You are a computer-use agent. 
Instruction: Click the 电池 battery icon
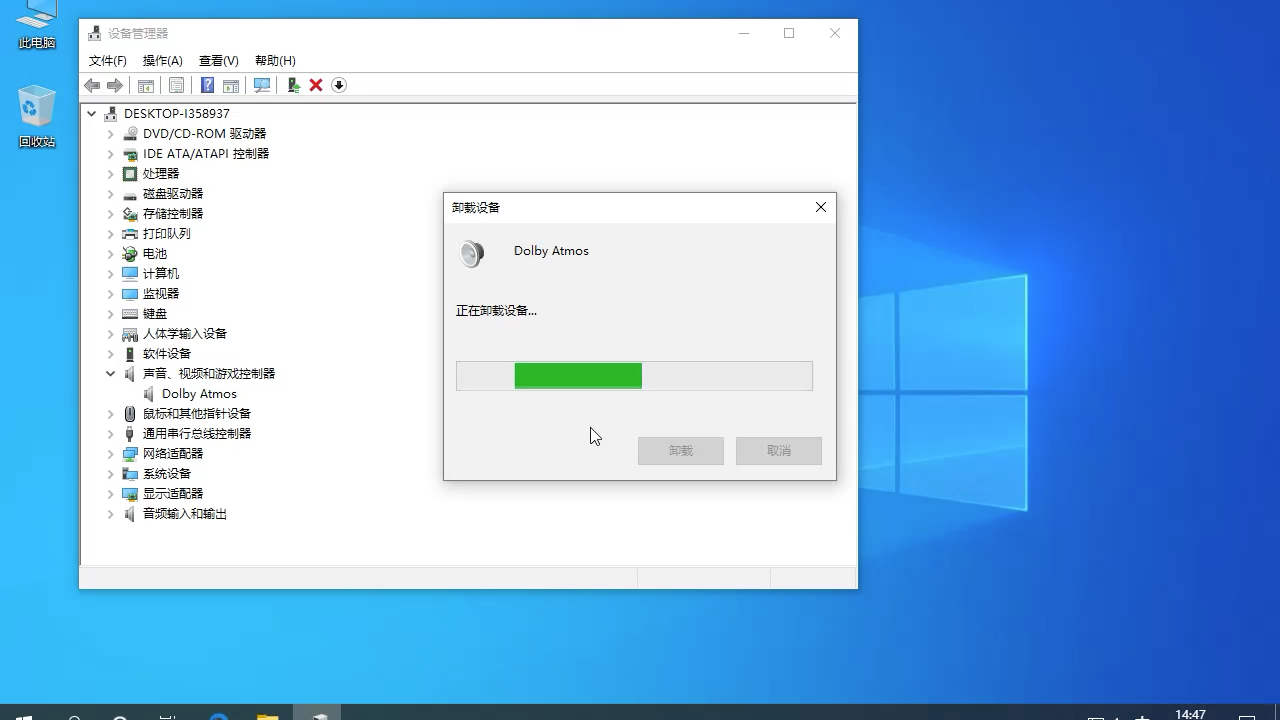[x=130, y=254]
